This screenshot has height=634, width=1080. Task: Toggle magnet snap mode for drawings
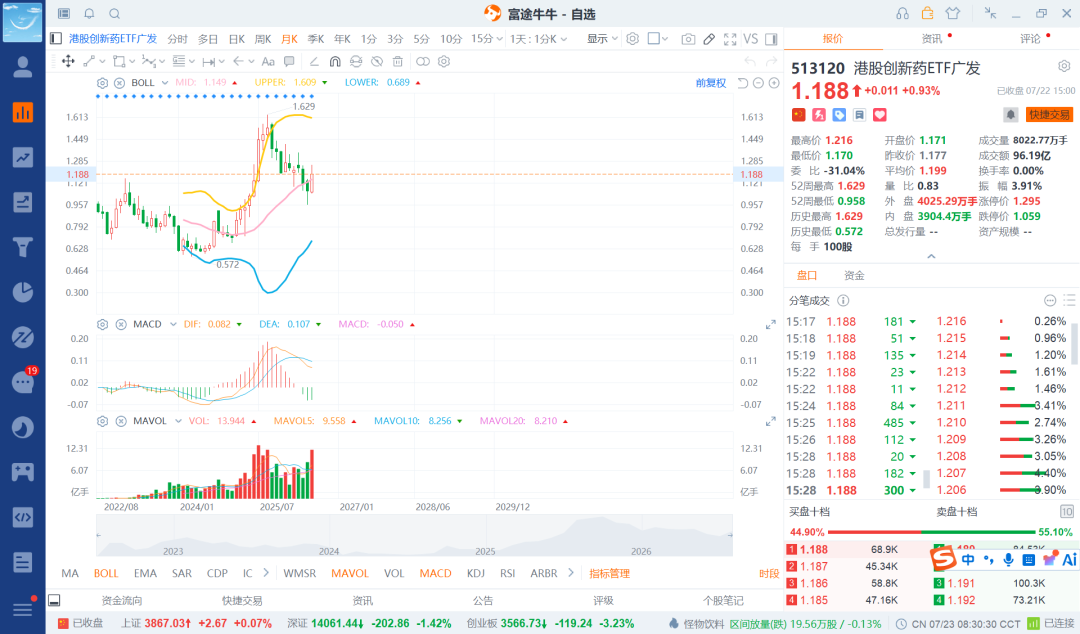335,61
